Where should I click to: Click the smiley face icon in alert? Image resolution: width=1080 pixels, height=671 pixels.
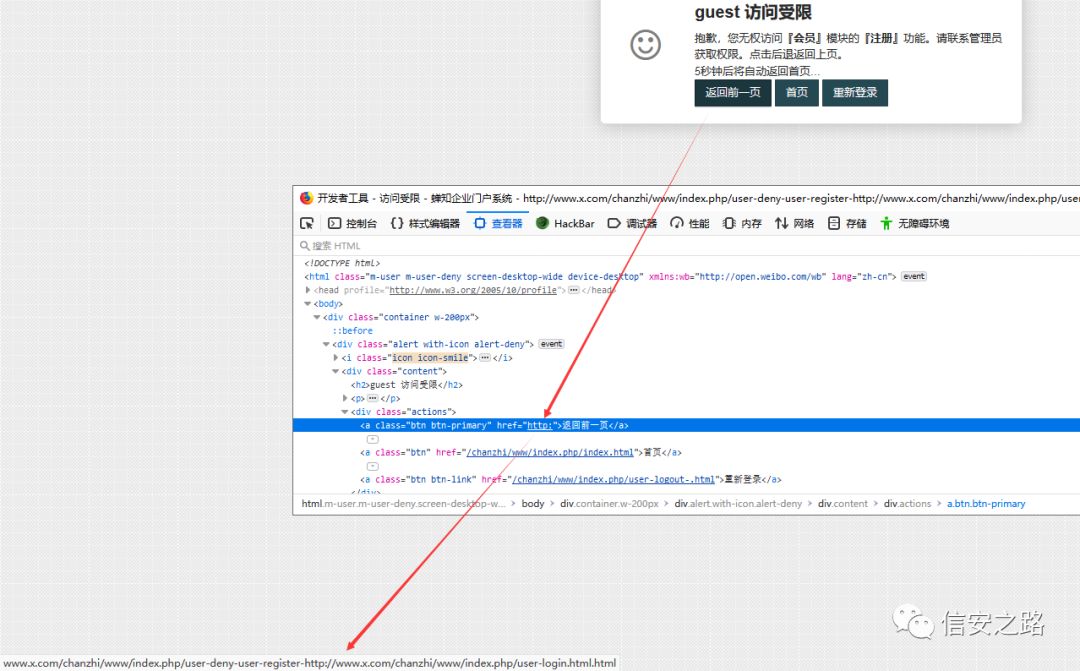click(645, 45)
